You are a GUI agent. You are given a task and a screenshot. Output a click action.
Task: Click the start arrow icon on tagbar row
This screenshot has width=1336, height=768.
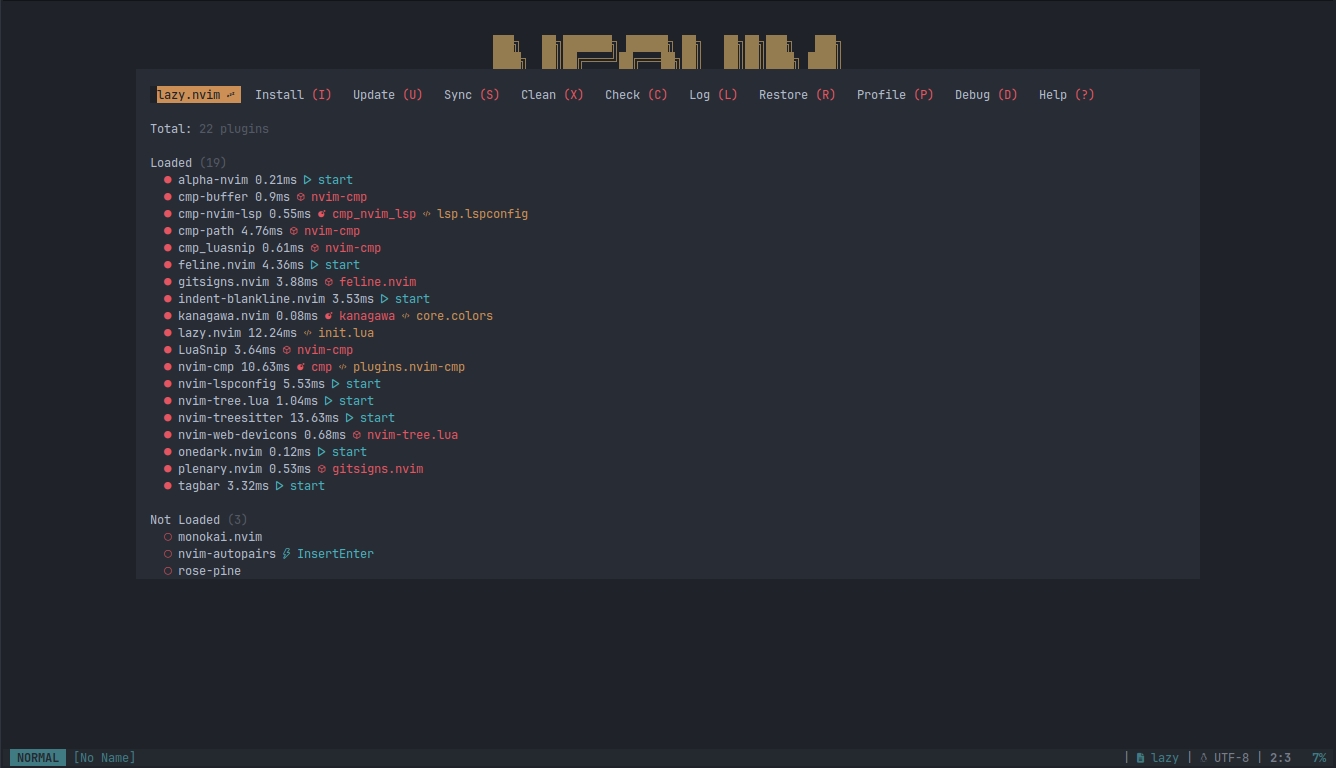tap(280, 486)
